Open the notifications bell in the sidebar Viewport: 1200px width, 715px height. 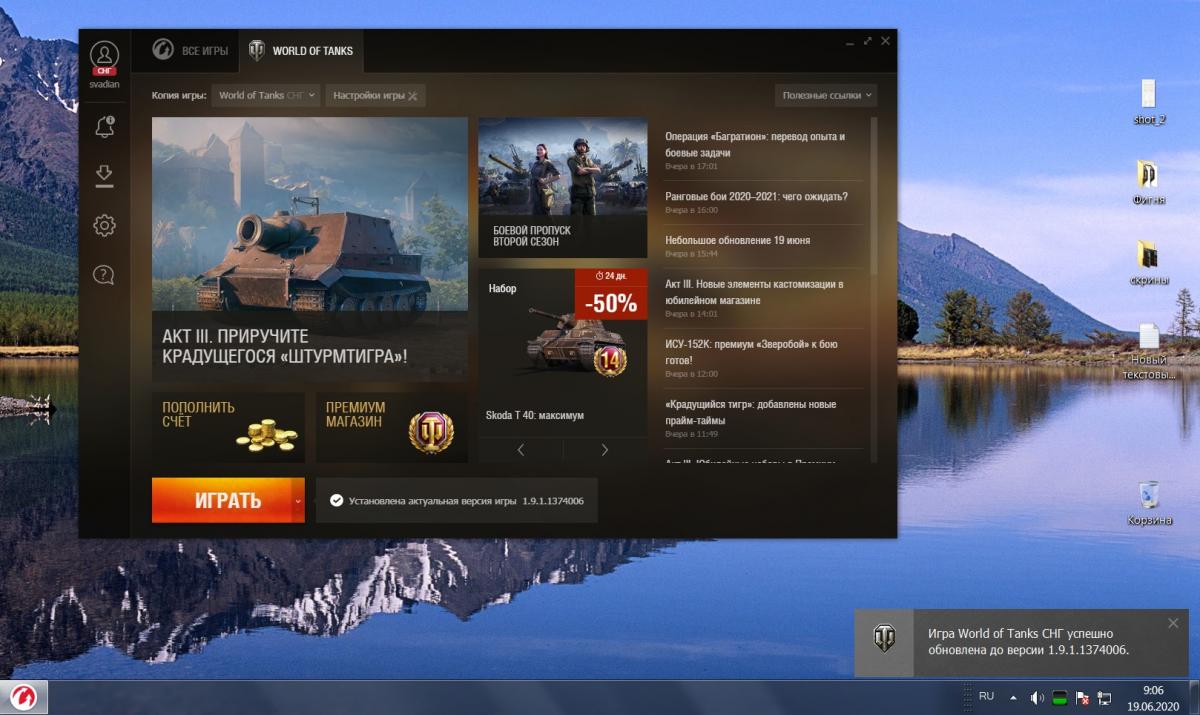104,126
